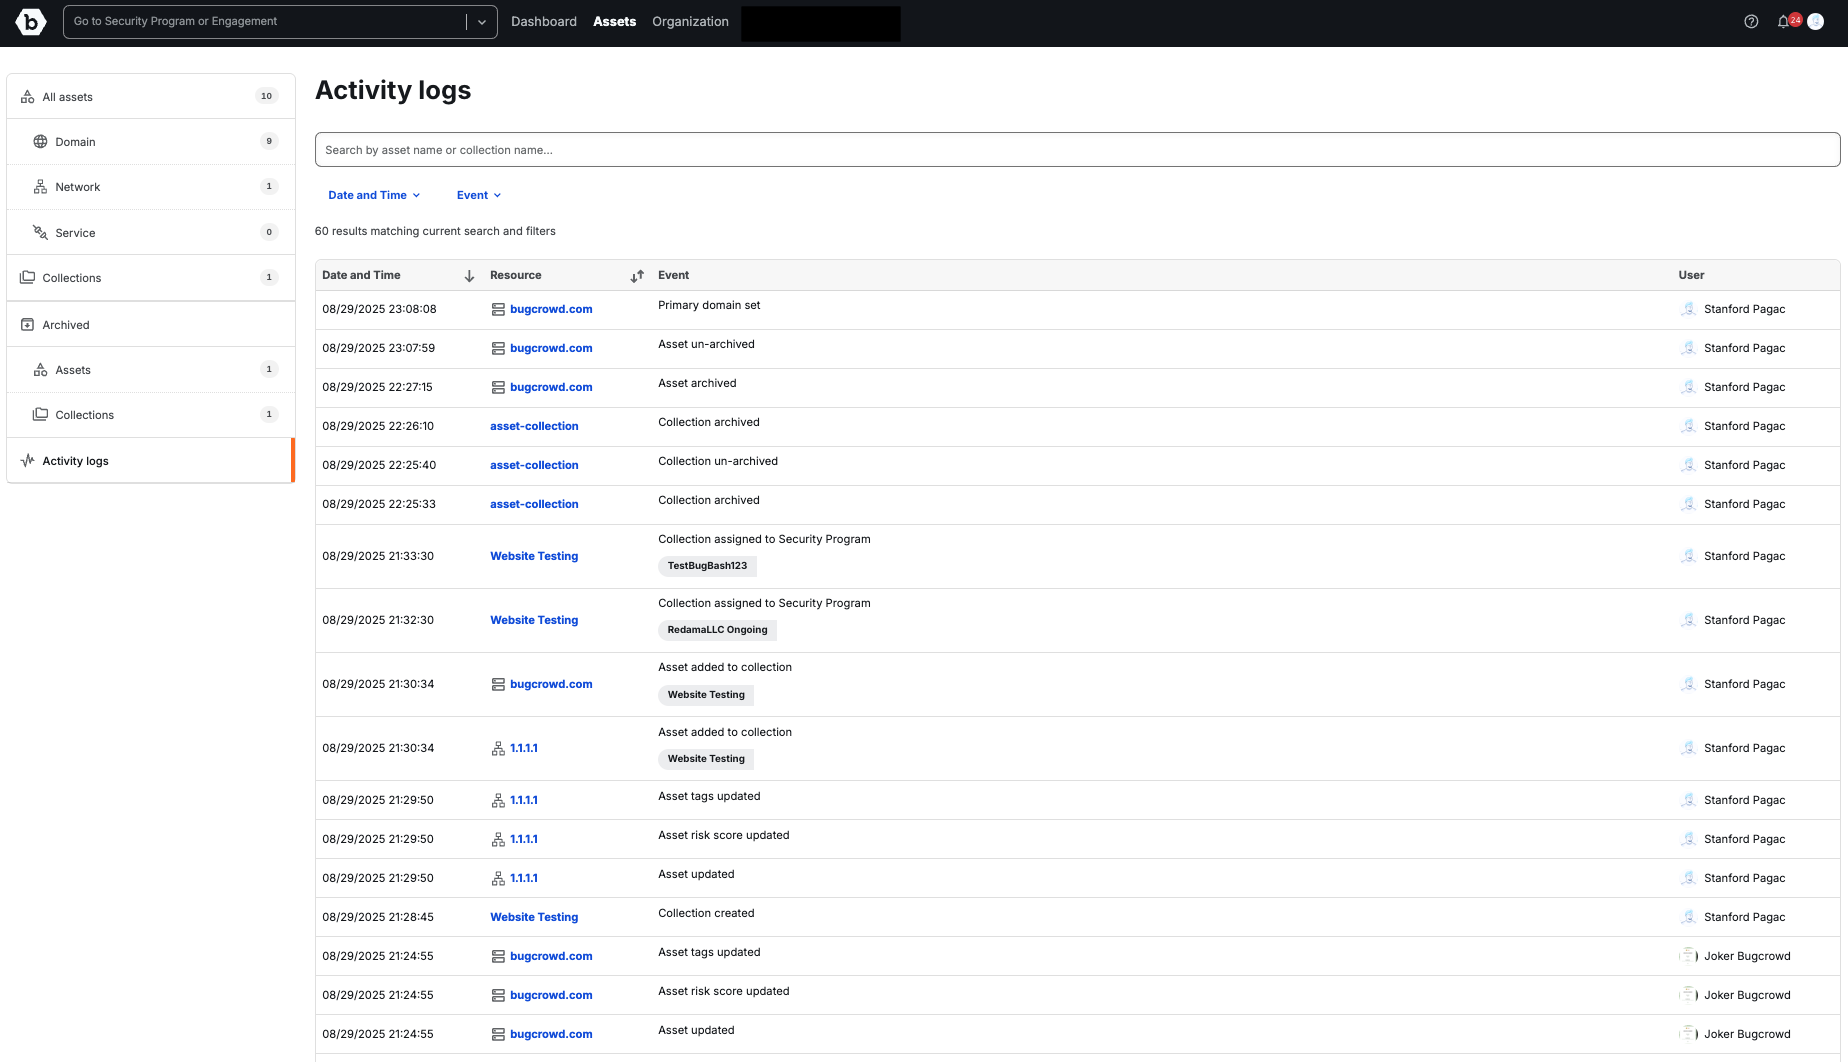Click the RedamaLLC Ongoing program tag
This screenshot has height=1062, width=1848.
(x=717, y=630)
